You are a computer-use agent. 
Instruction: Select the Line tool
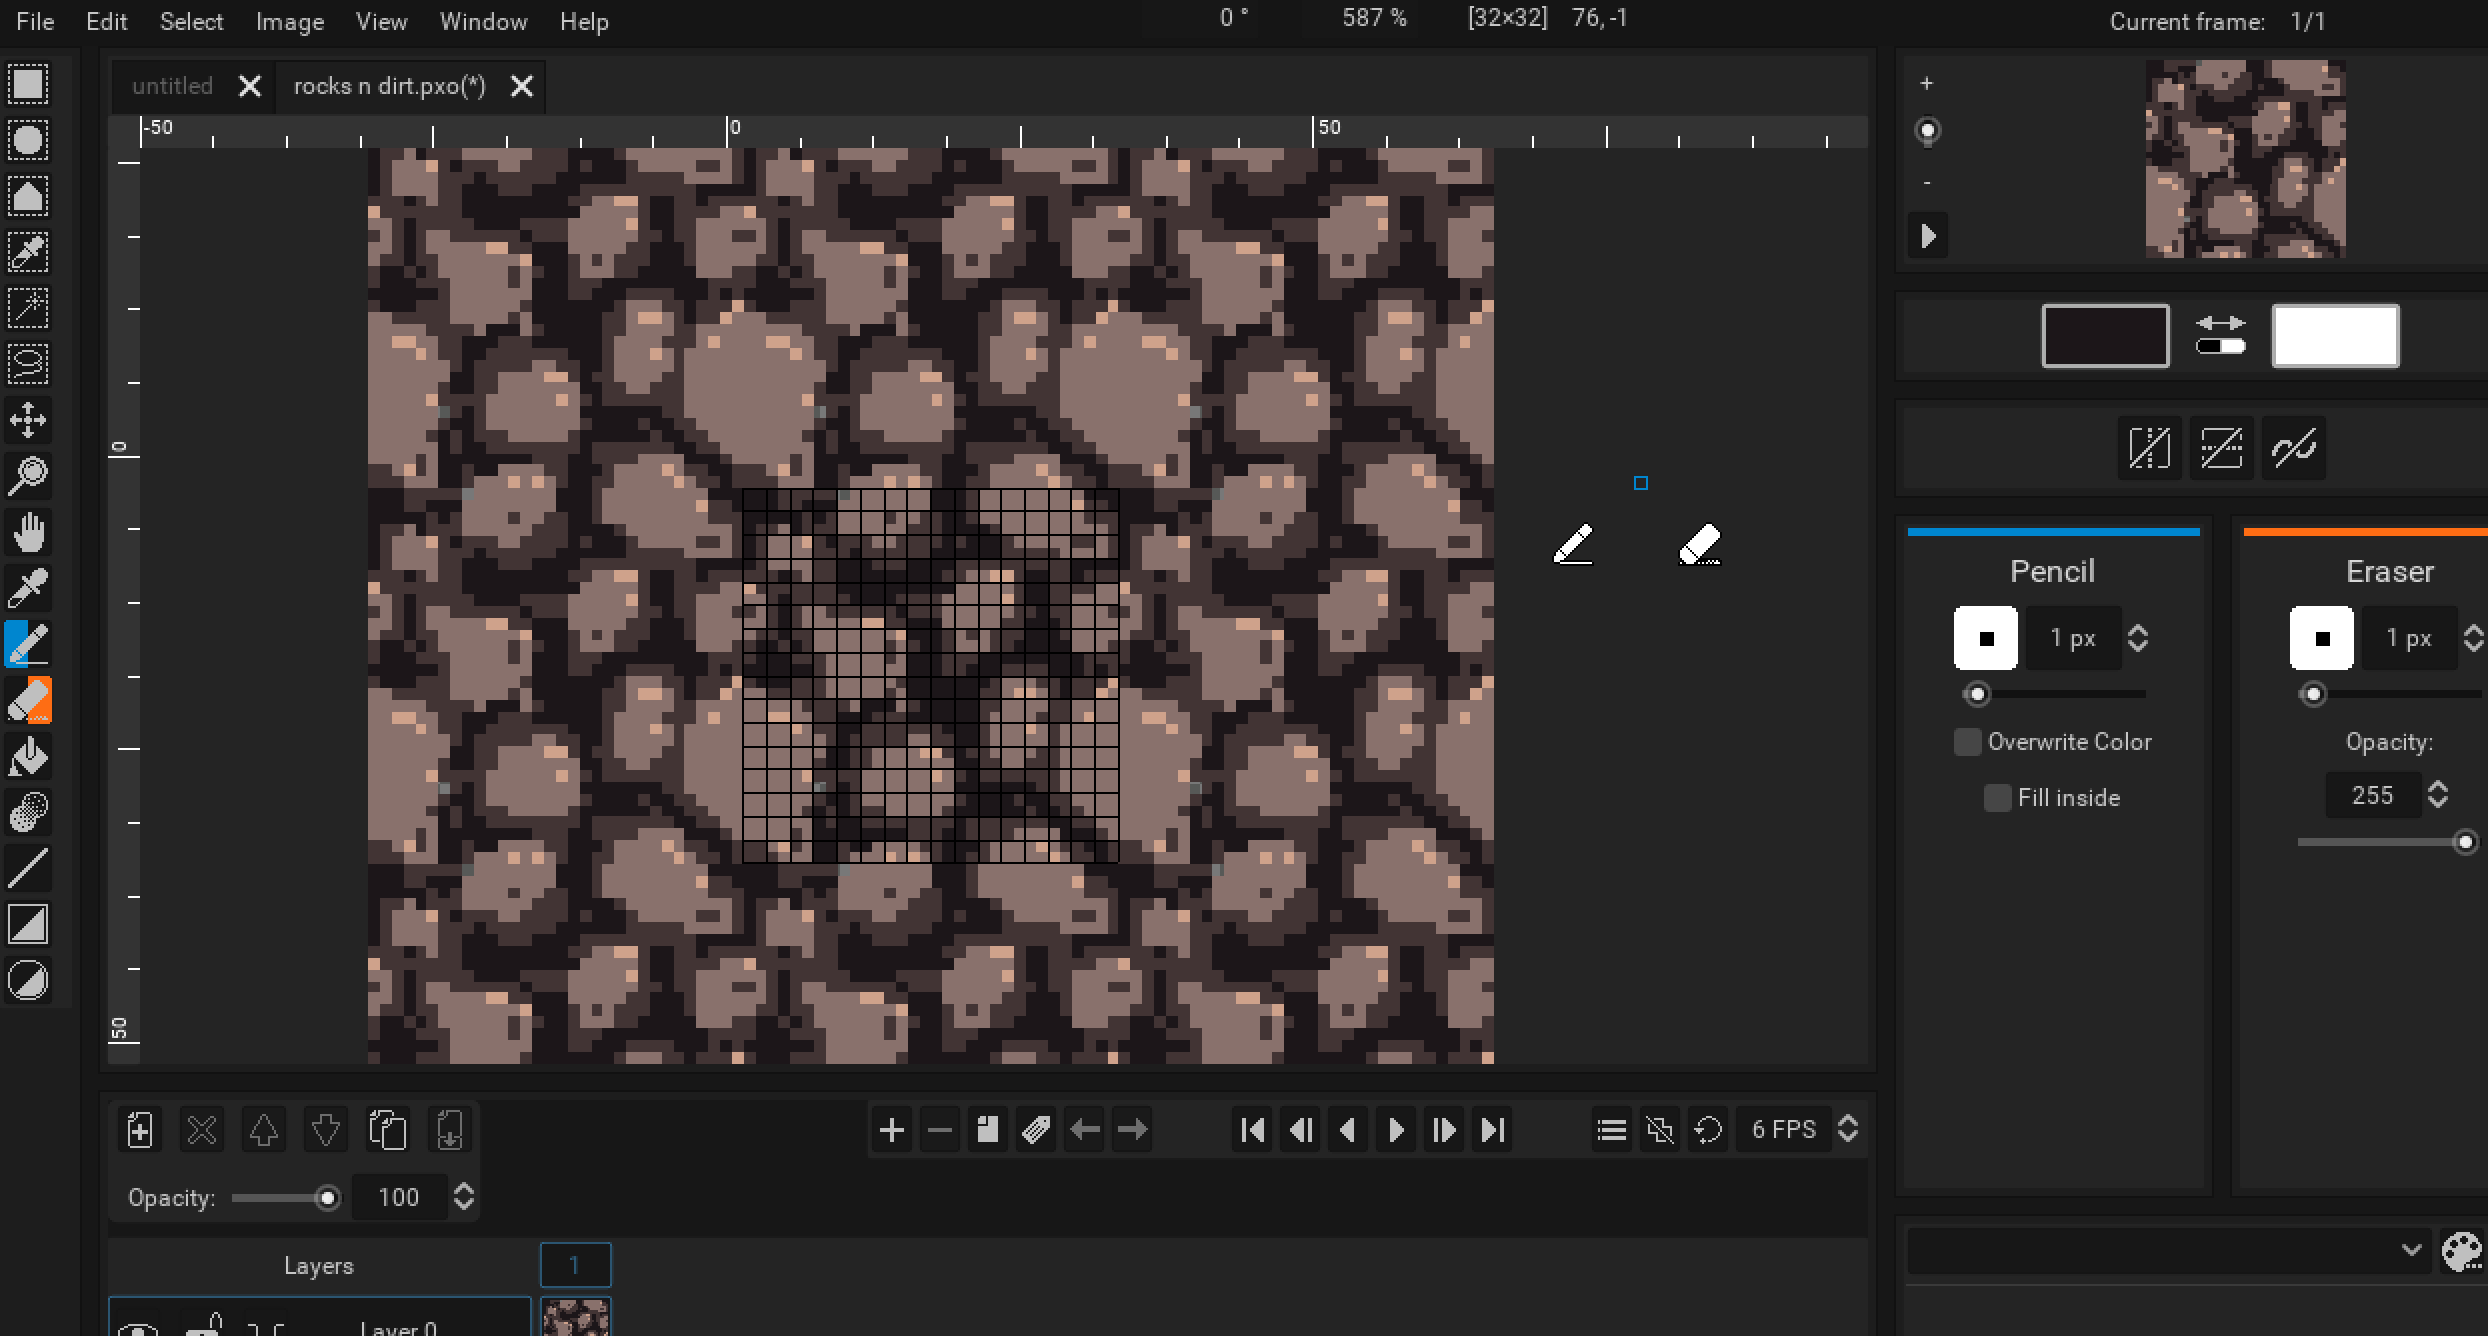[28, 868]
